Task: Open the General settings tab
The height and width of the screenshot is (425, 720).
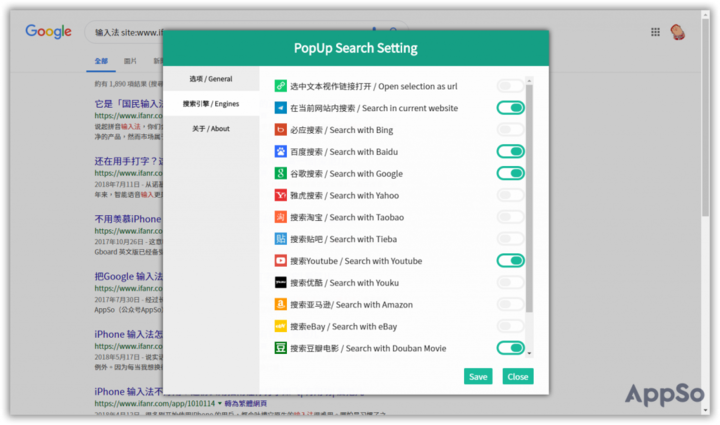Action: (x=211, y=79)
